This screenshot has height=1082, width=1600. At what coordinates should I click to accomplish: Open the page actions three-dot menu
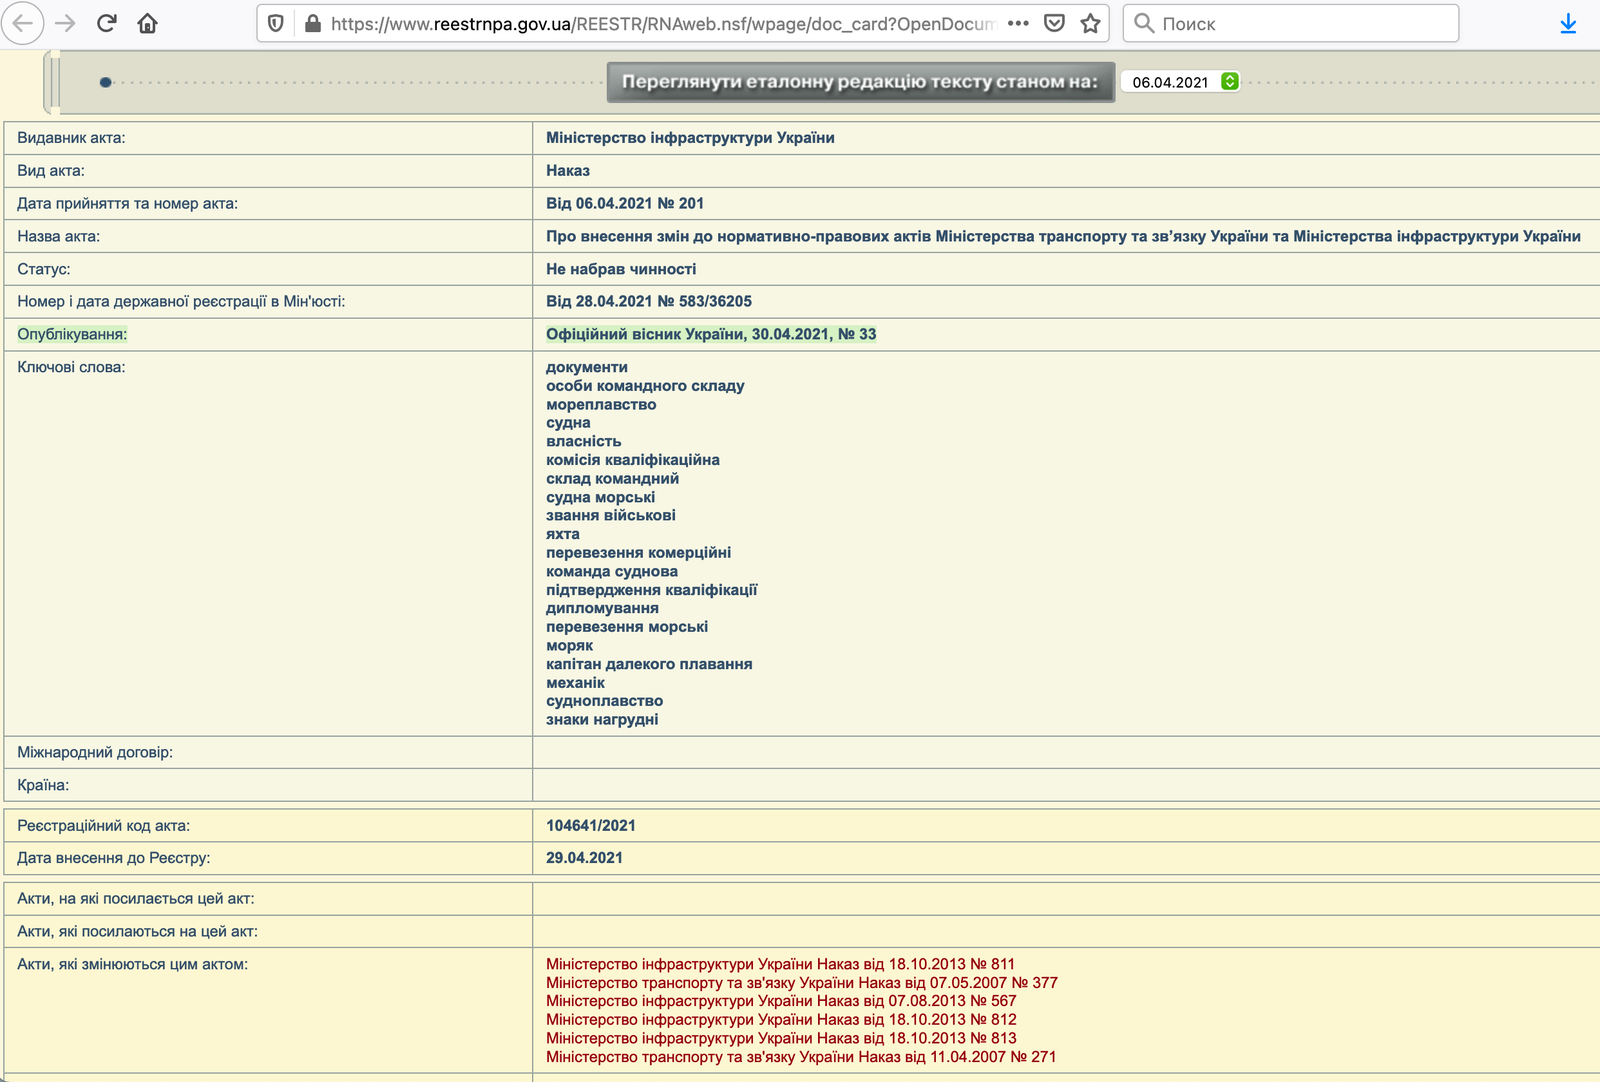1018,23
